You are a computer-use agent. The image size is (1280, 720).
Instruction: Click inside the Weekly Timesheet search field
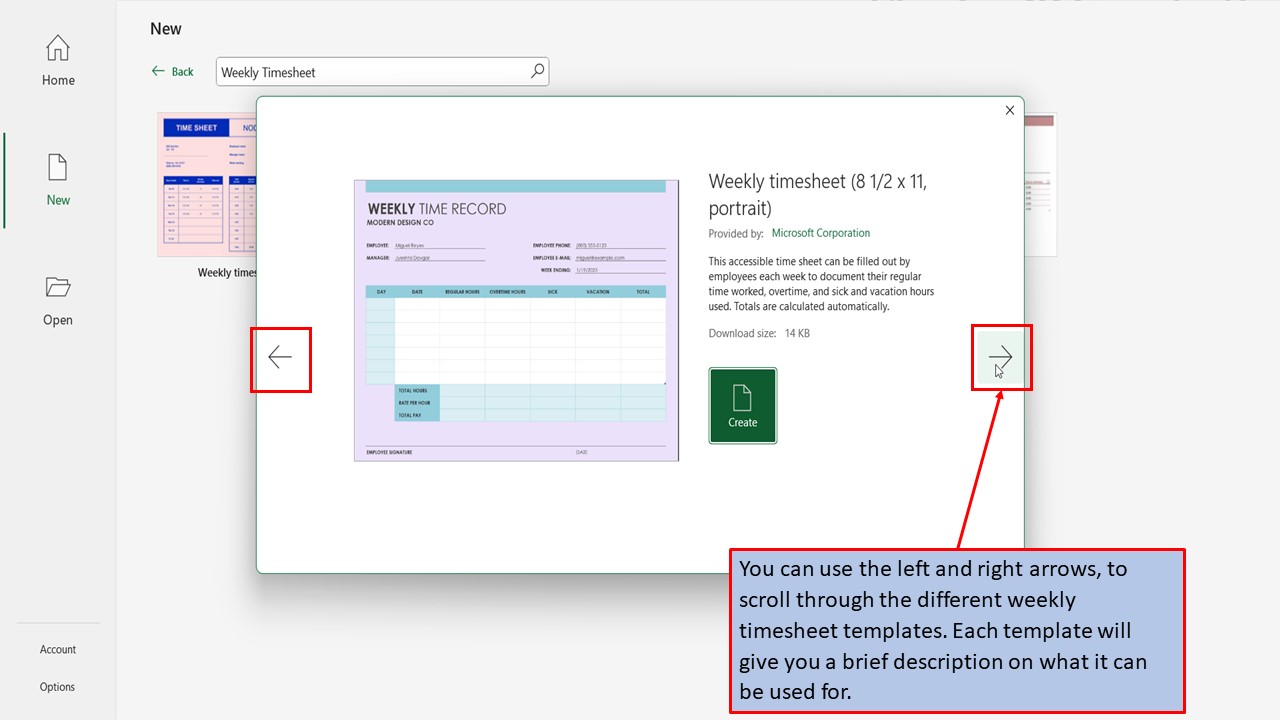pyautogui.click(x=380, y=71)
